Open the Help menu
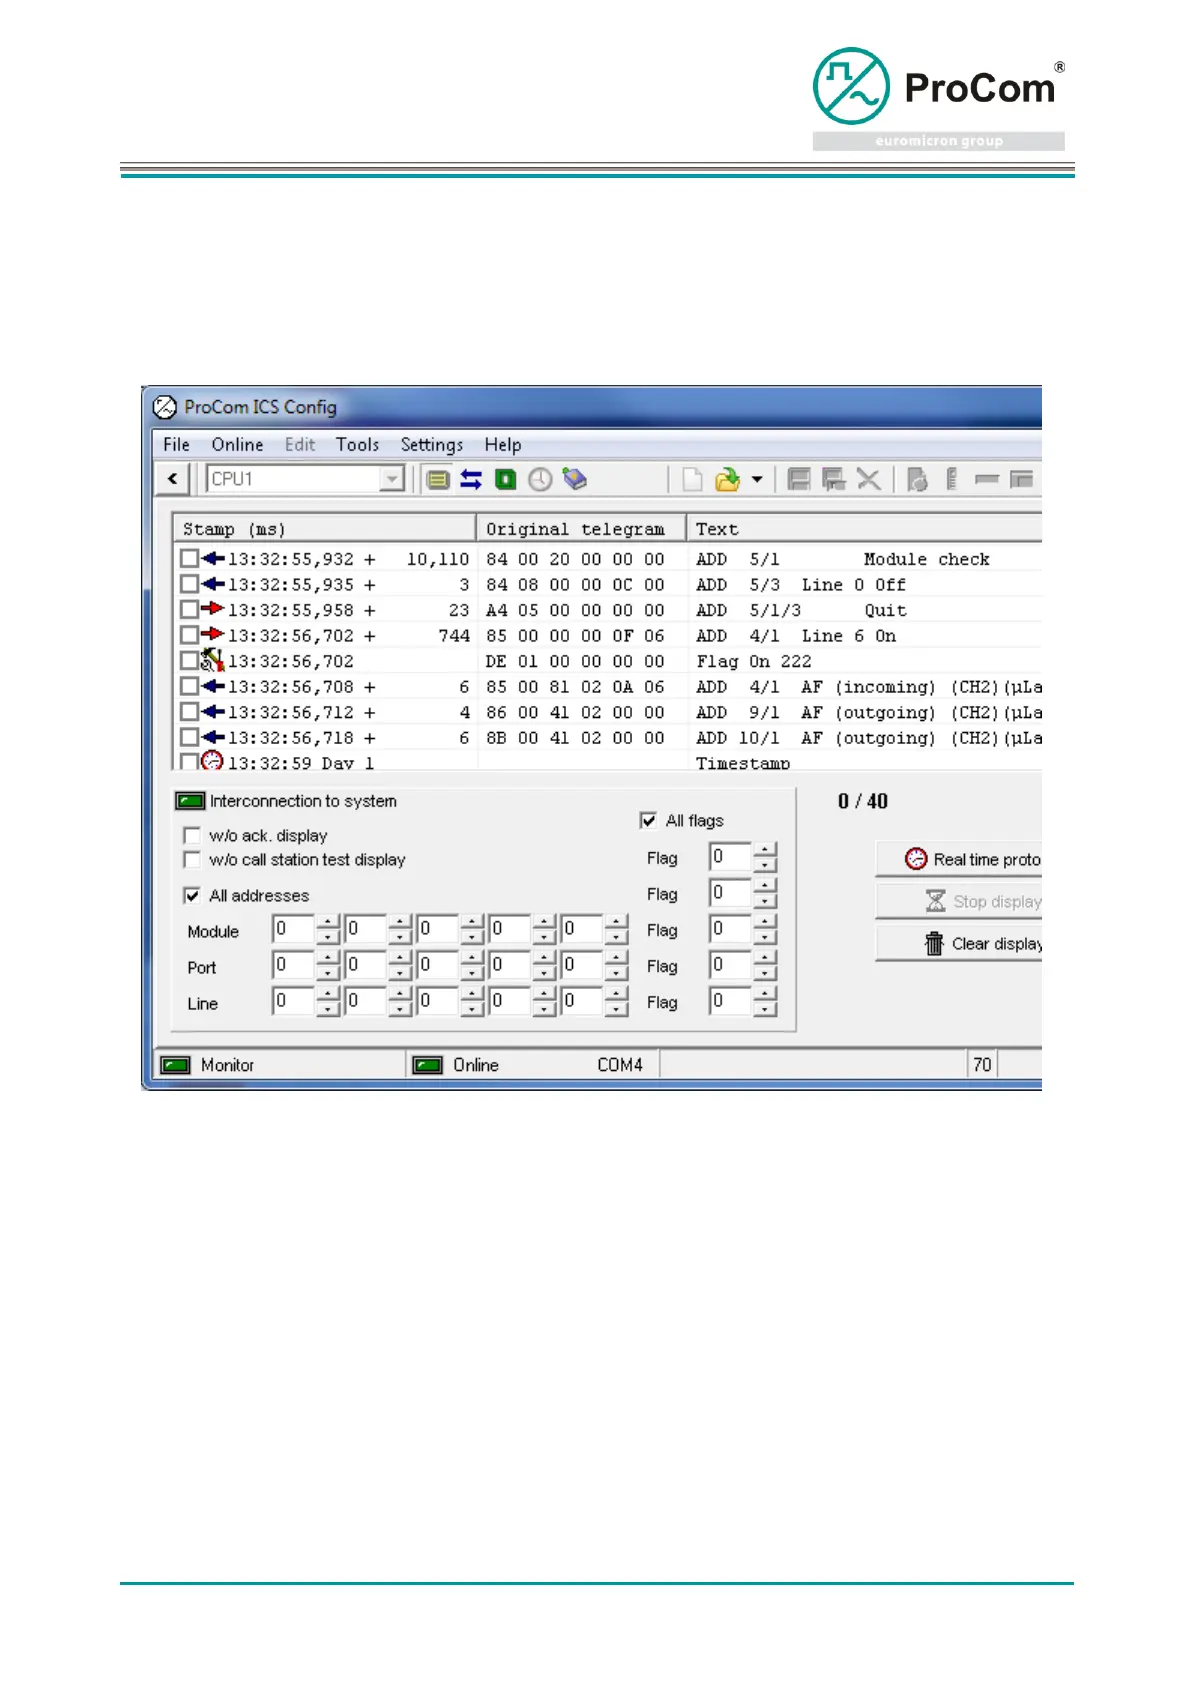Image resolution: width=1191 pixels, height=1684 pixels. (503, 445)
